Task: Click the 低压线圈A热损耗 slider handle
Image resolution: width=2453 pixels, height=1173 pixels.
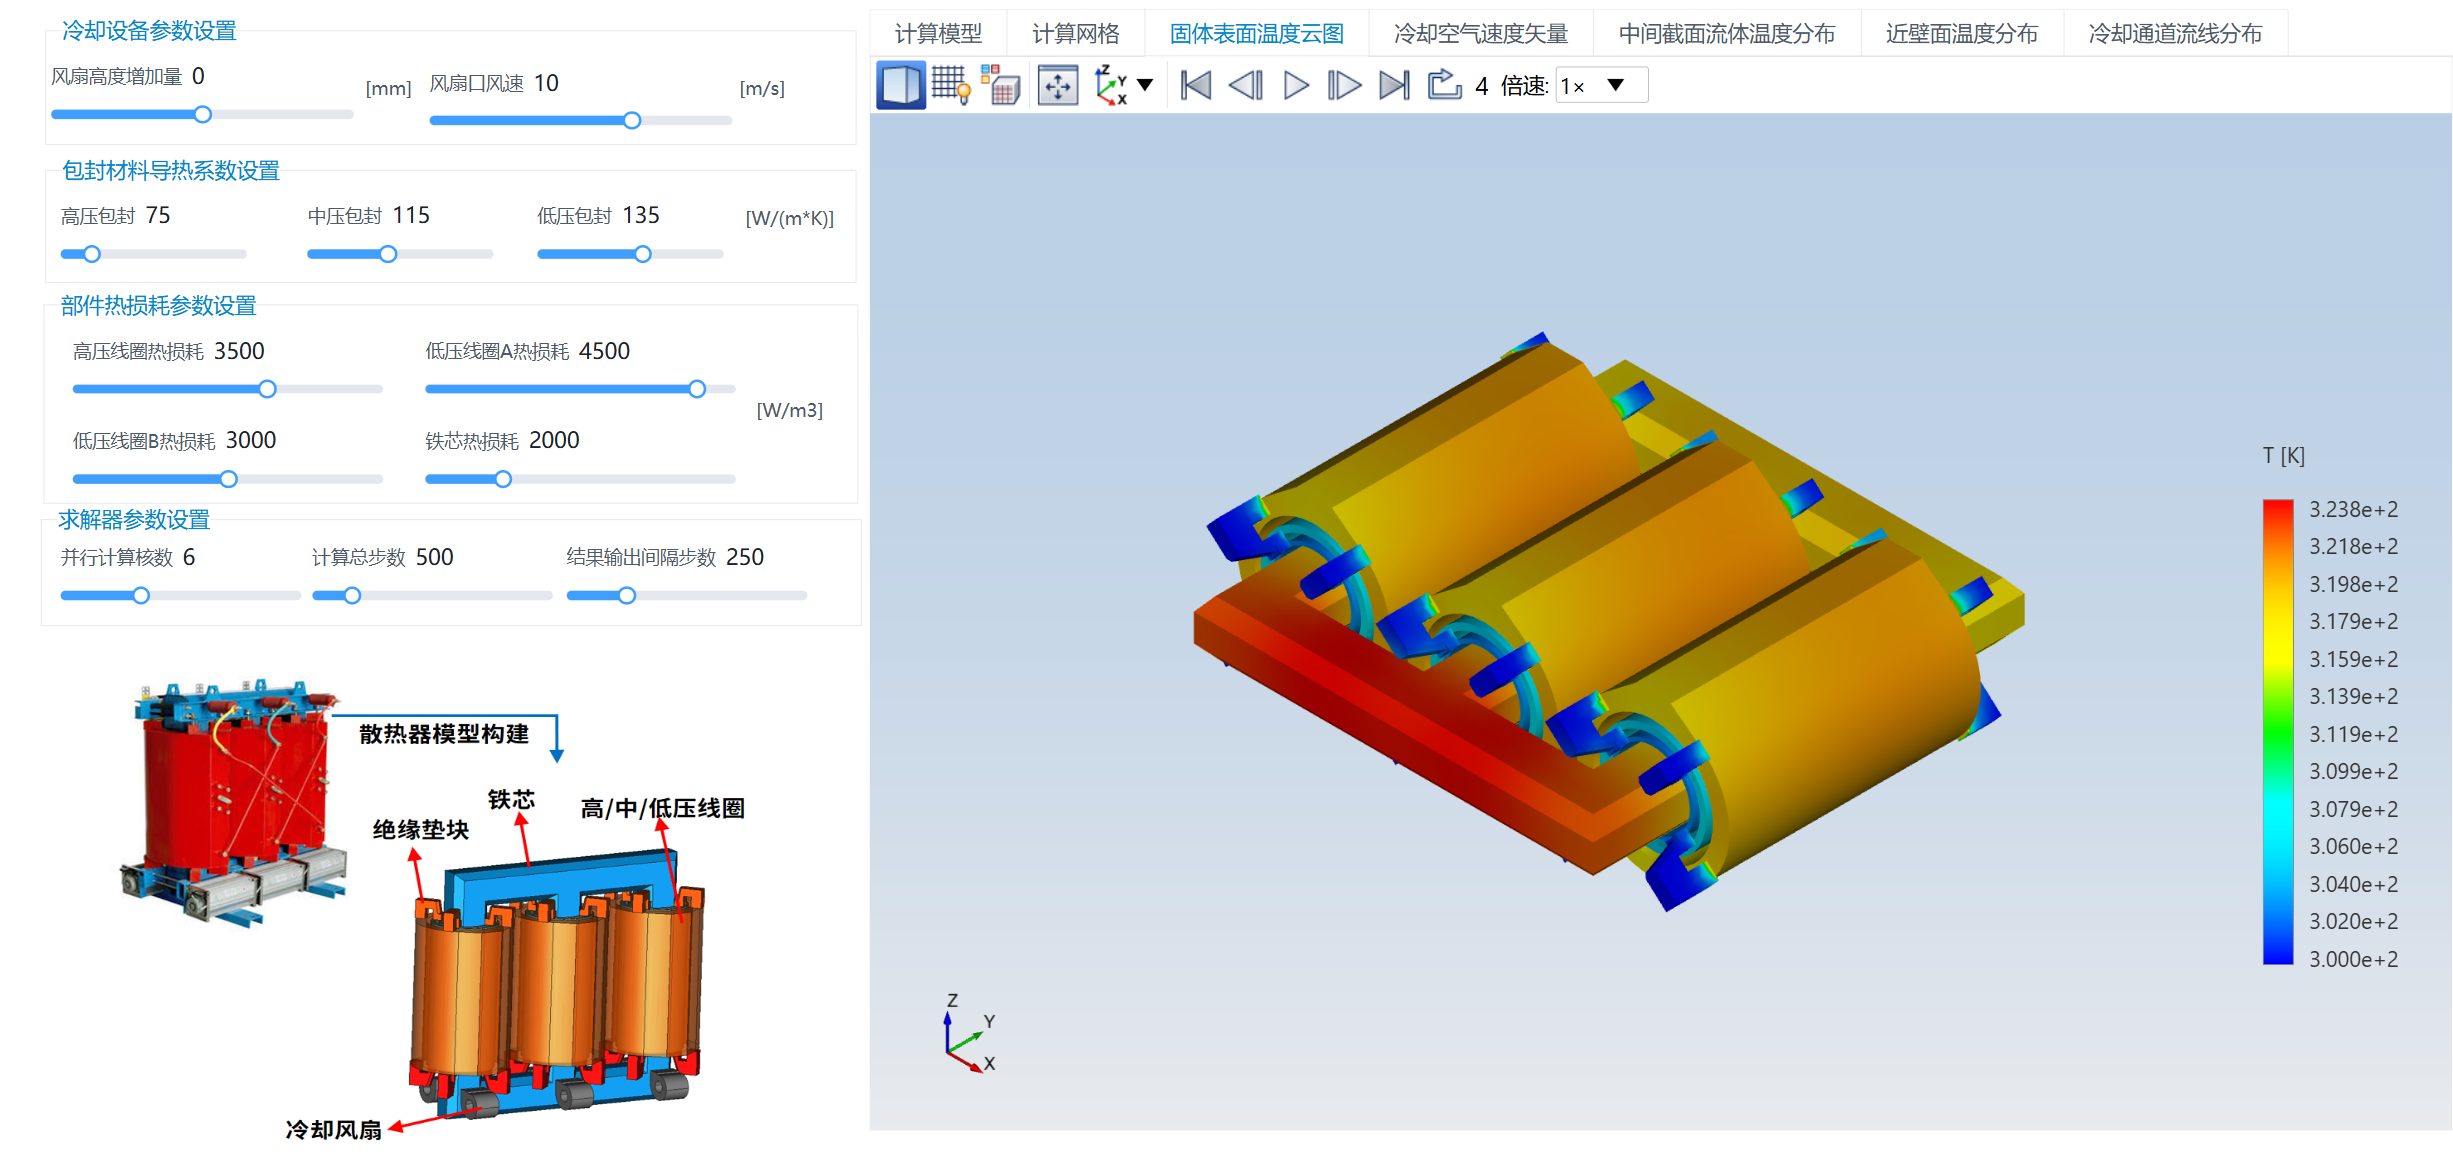Action: (x=697, y=389)
